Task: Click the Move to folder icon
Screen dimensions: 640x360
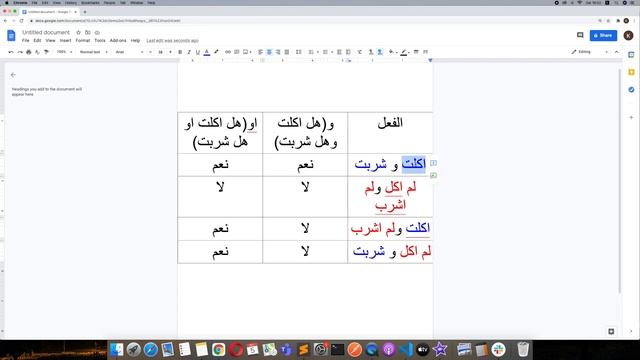Action: pos(88,32)
